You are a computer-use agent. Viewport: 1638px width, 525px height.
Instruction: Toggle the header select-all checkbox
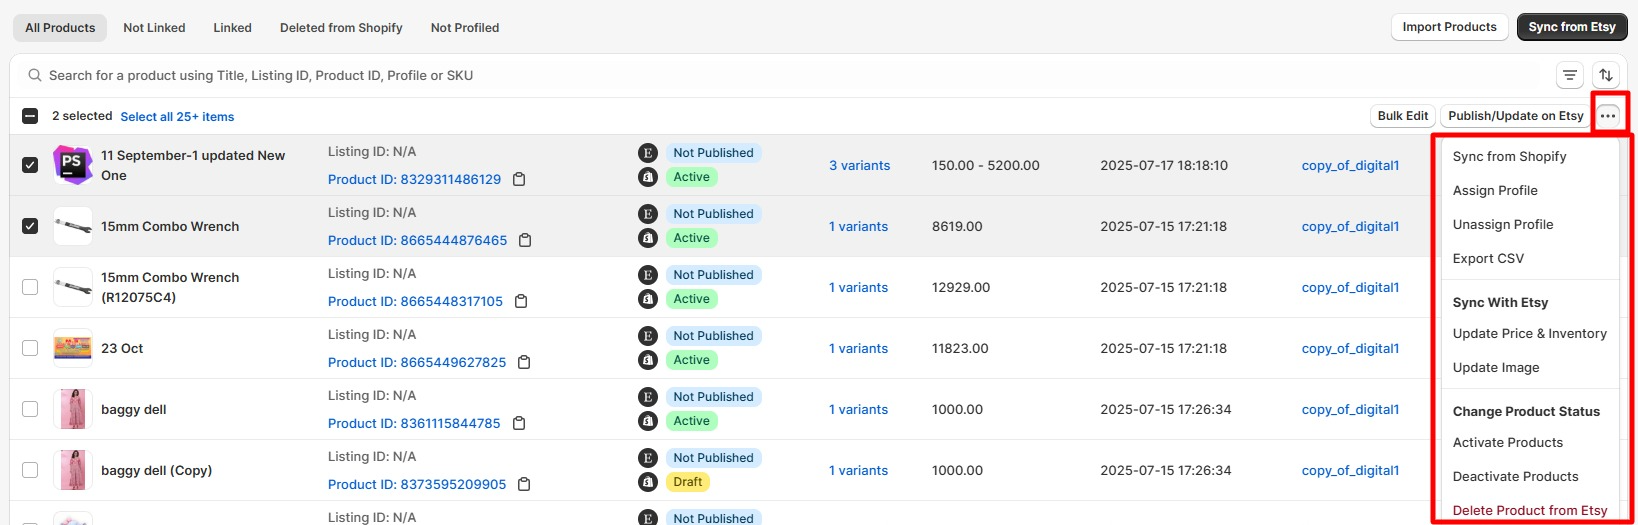pyautogui.click(x=30, y=116)
